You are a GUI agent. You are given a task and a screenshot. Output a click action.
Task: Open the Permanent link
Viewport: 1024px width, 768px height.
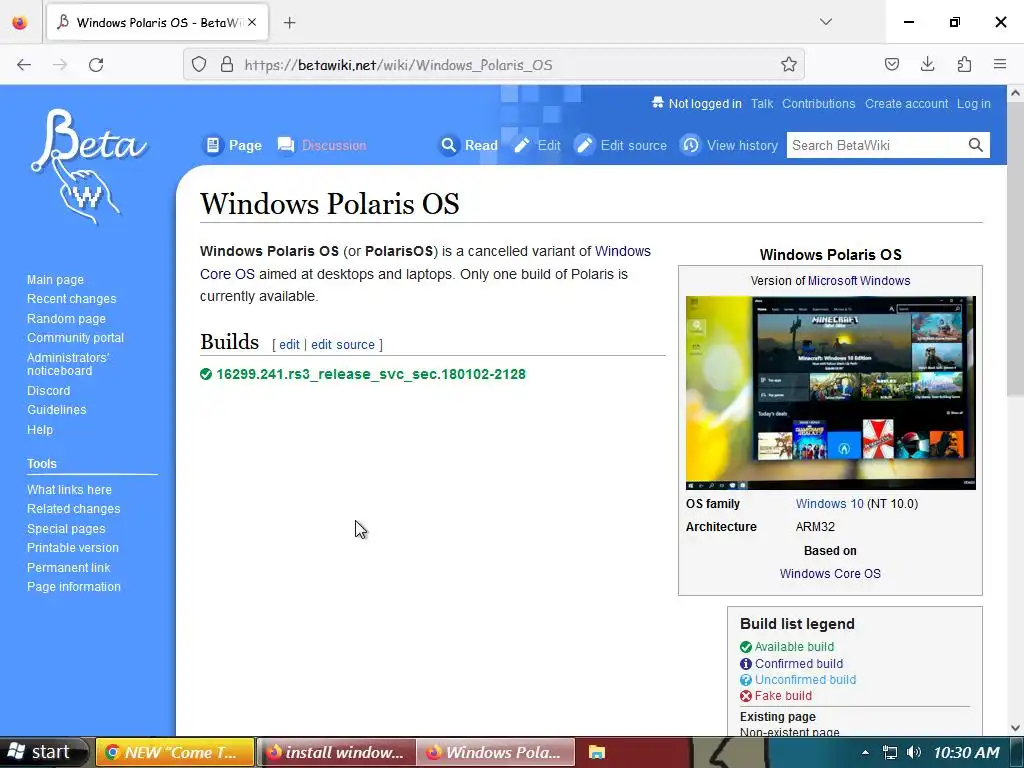(x=69, y=568)
